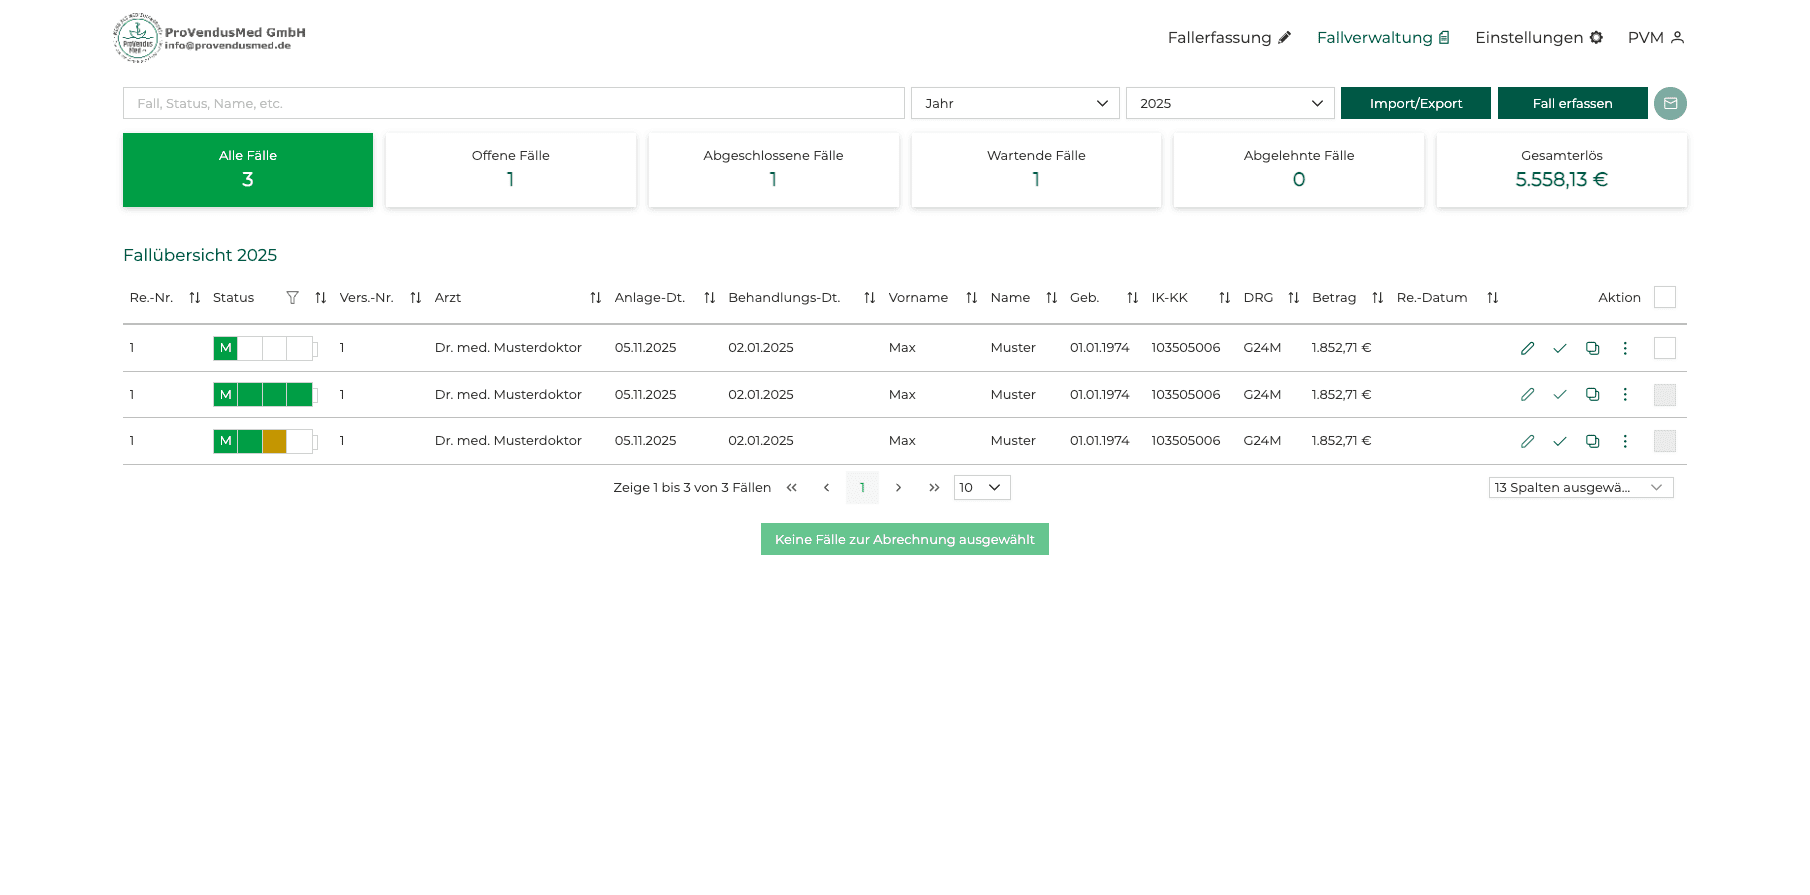Click the Status column filter icon
1810x895 pixels.
click(292, 298)
